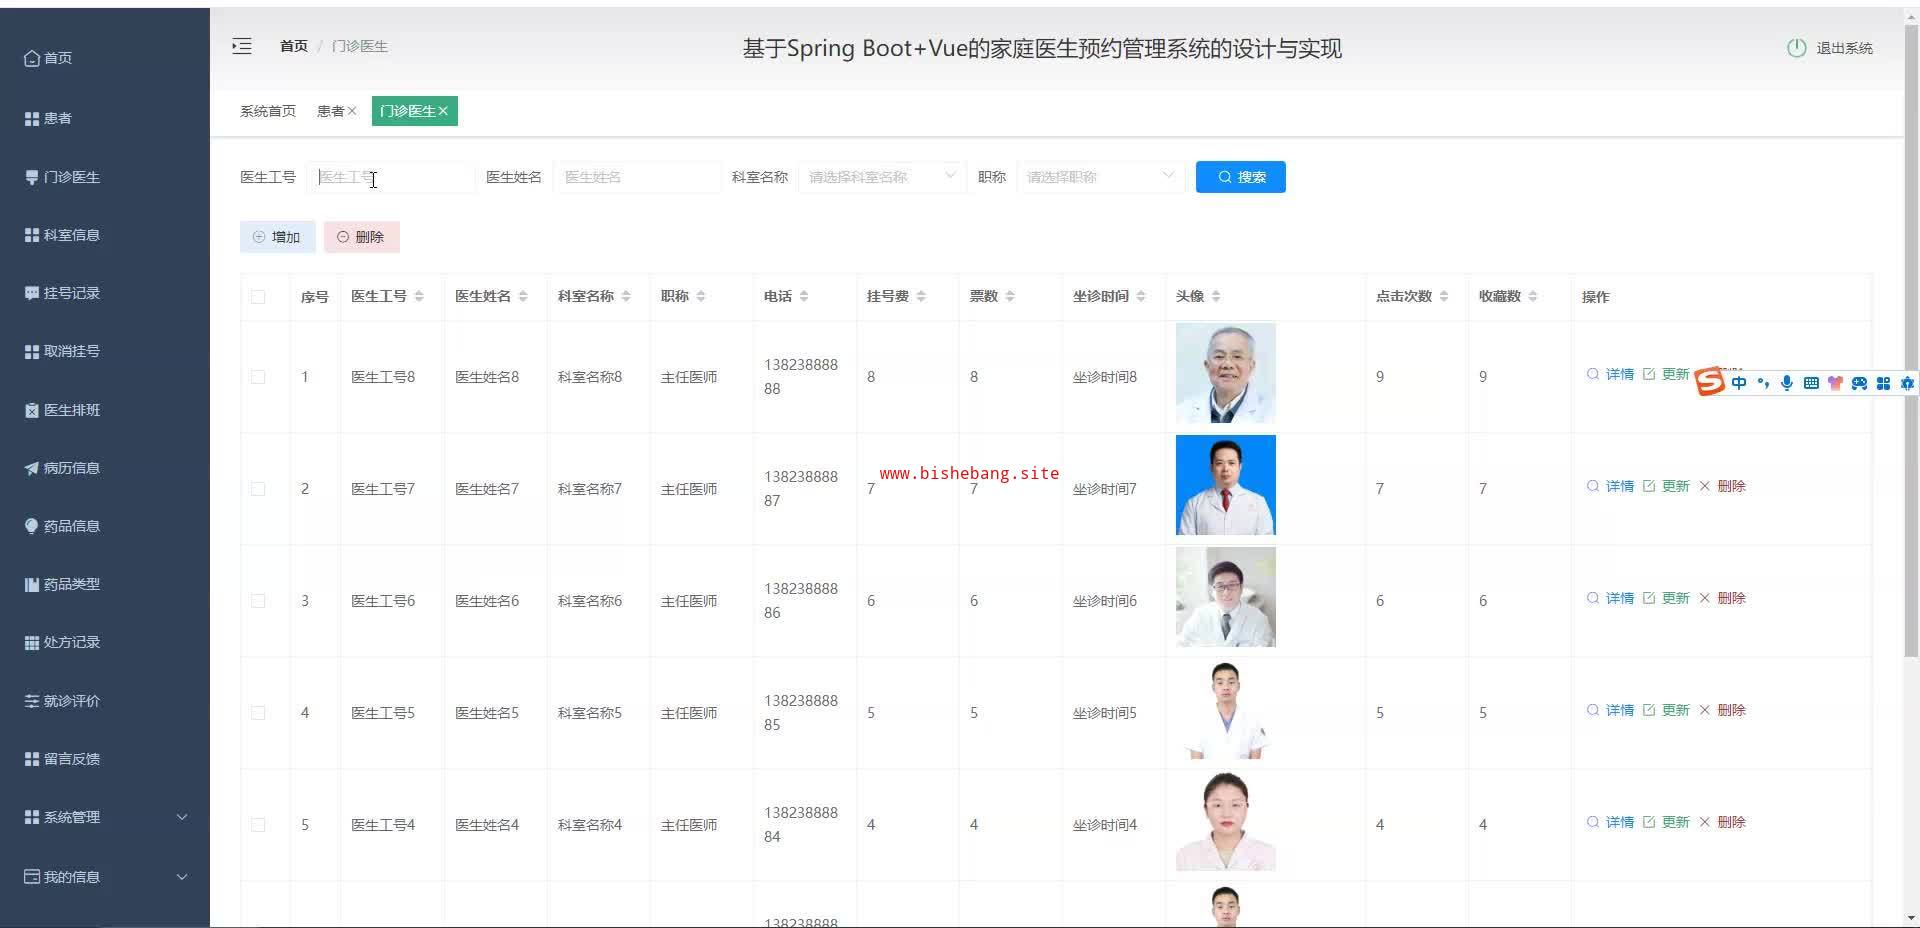
Task: Check the row checkbox for 医生工号7
Action: [x=258, y=489]
